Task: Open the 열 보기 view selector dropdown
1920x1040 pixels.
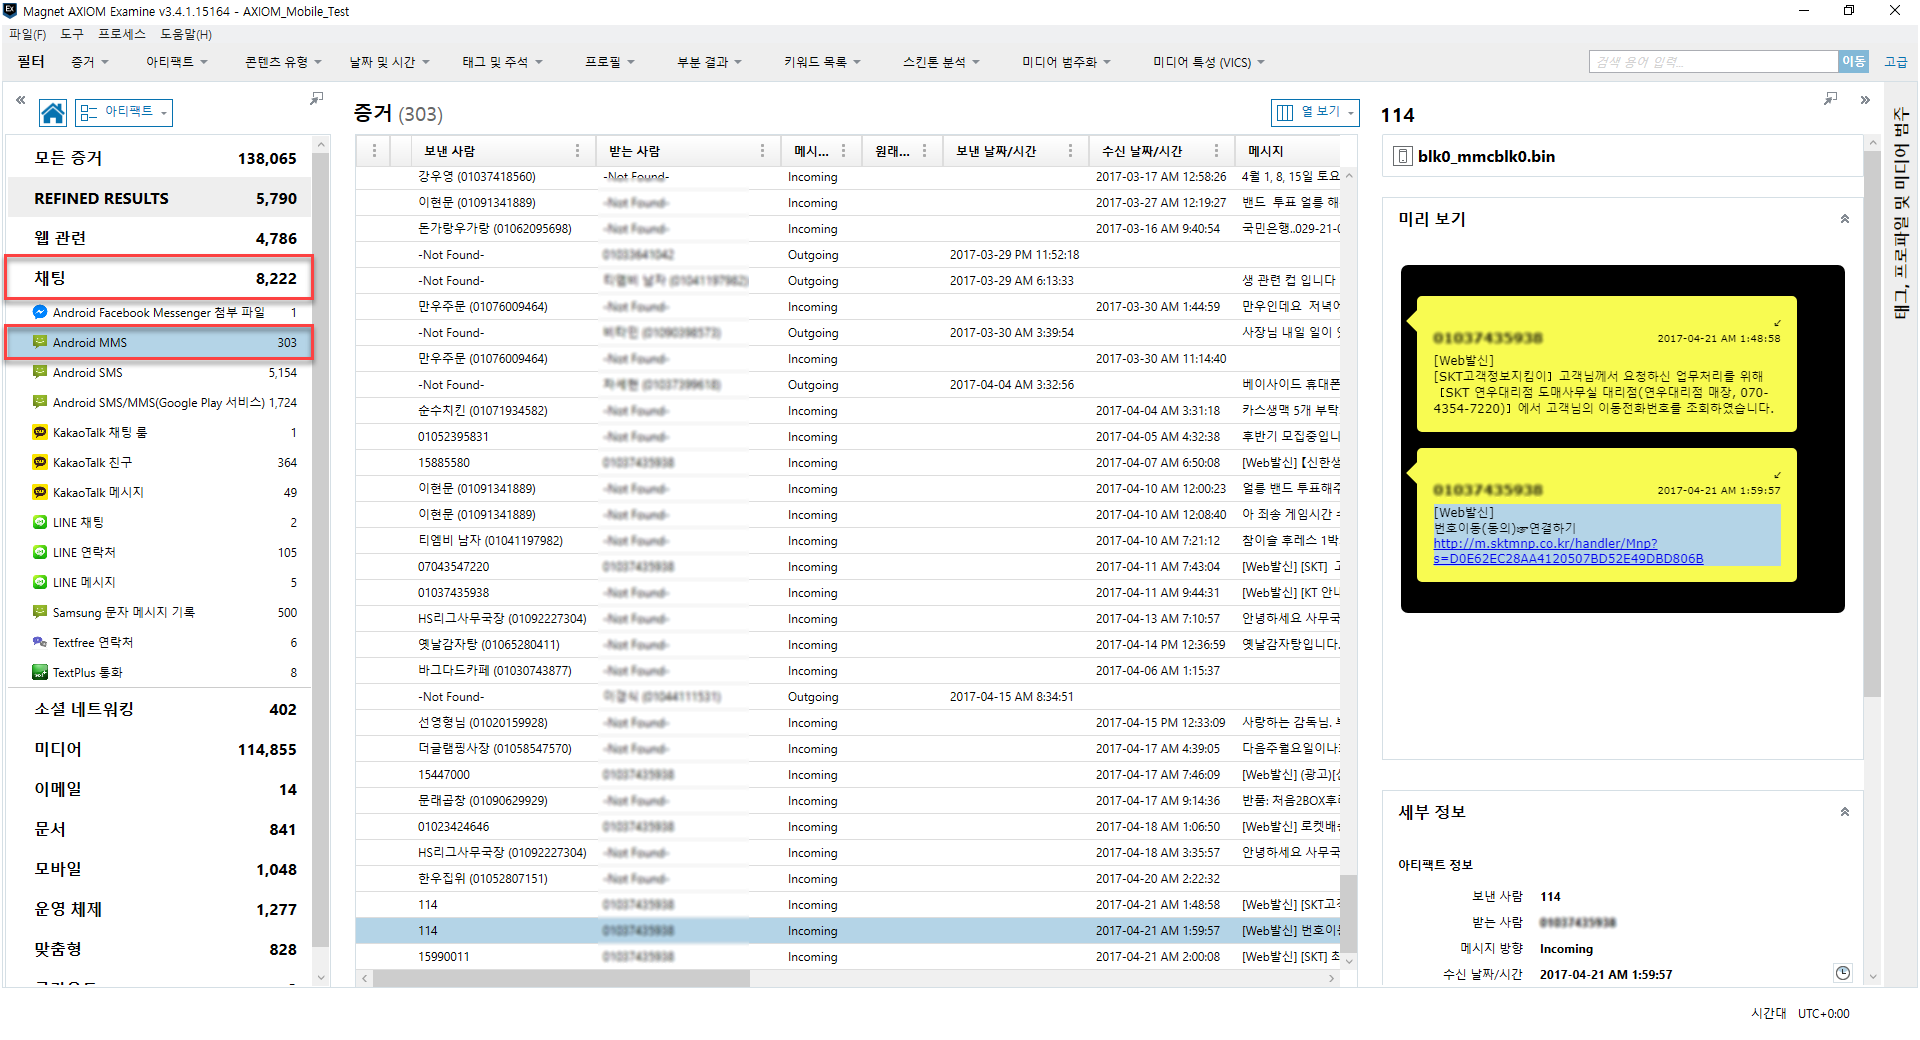Action: 1315,112
